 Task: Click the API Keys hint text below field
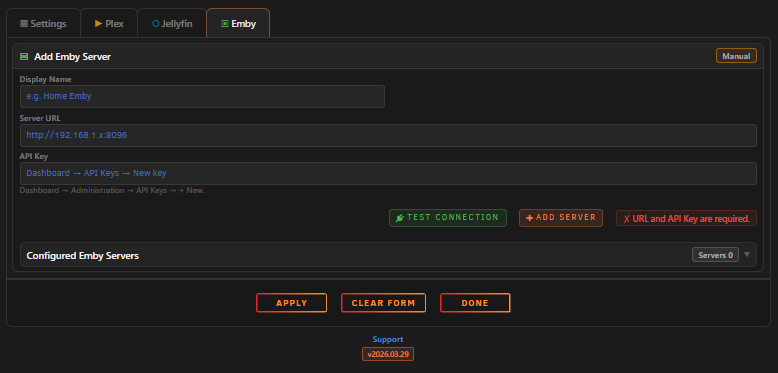(x=112, y=190)
